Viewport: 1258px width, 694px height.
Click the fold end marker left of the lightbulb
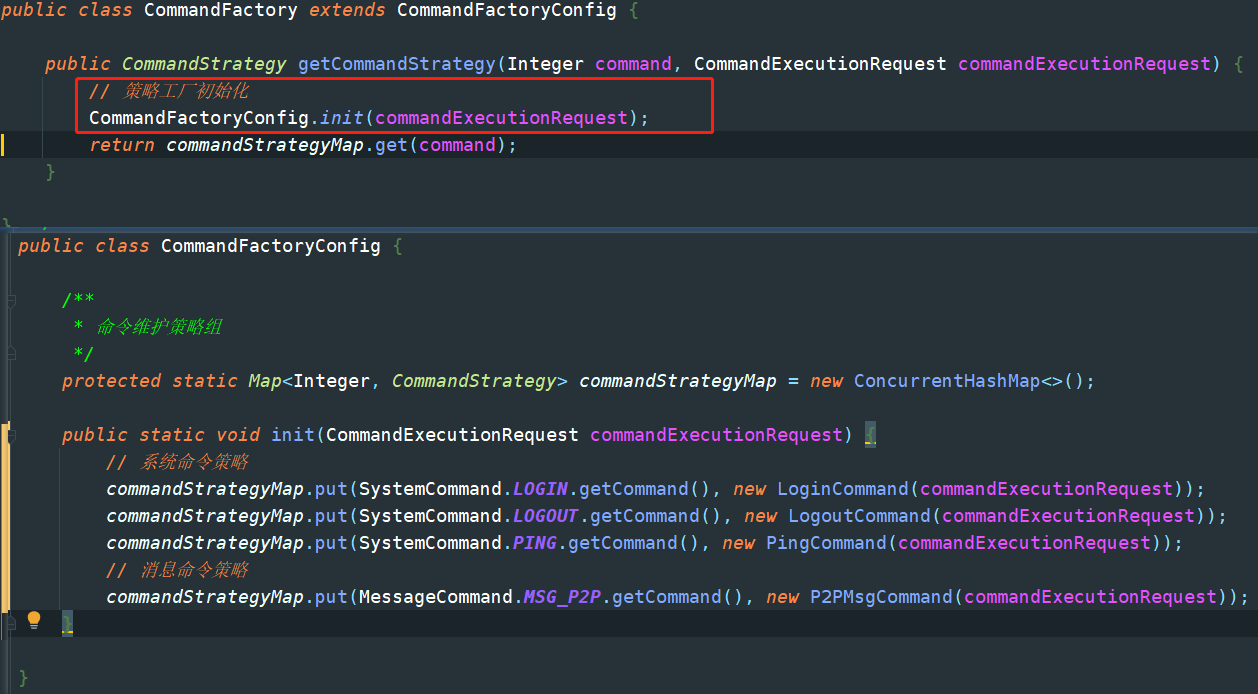[11, 624]
